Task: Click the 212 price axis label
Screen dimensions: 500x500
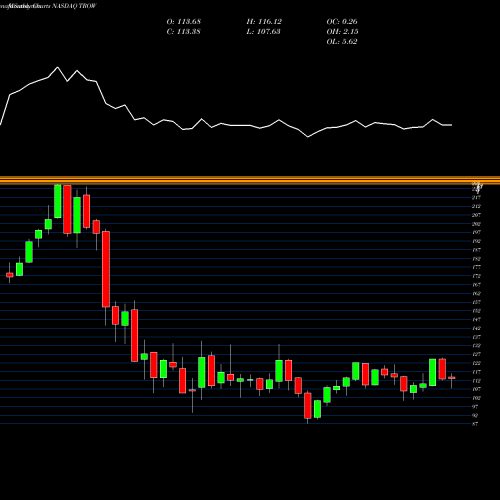Action: pos(476,206)
